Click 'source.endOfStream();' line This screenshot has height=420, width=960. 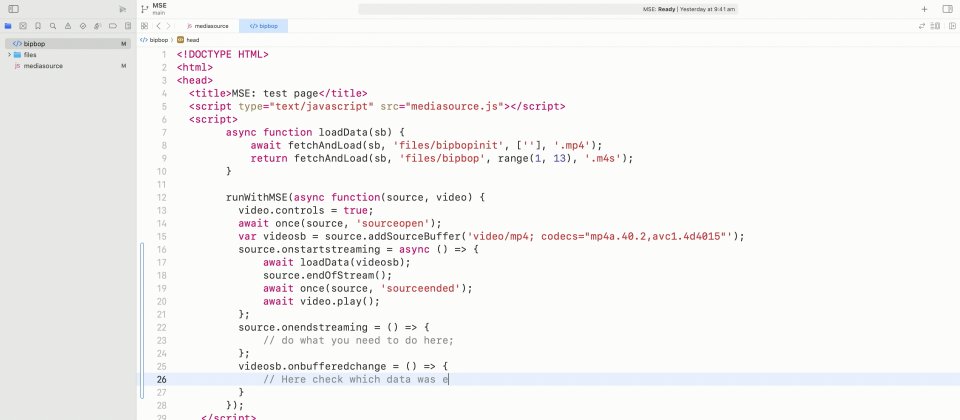coord(328,276)
